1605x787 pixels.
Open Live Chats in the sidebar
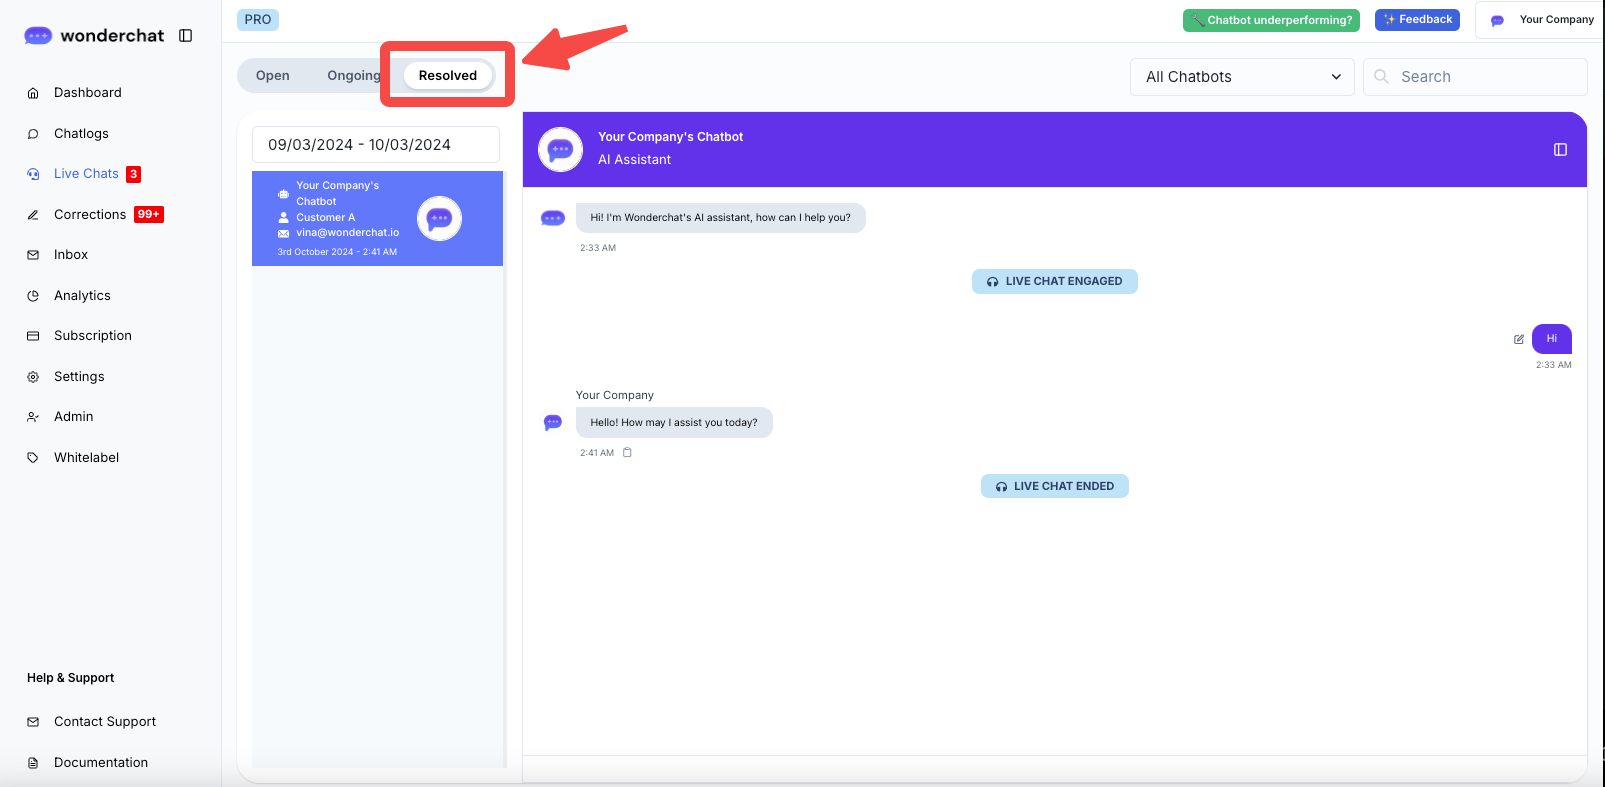[86, 174]
